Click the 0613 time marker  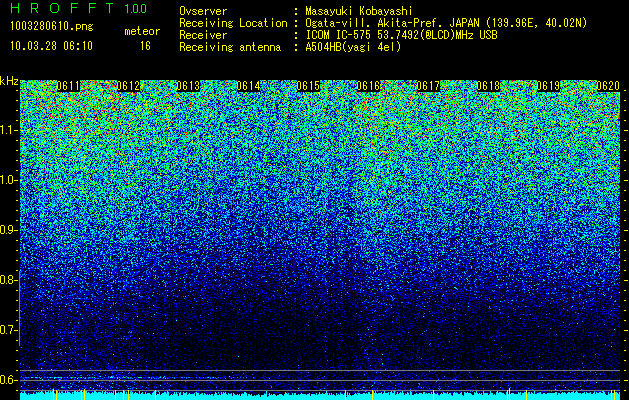[188, 86]
